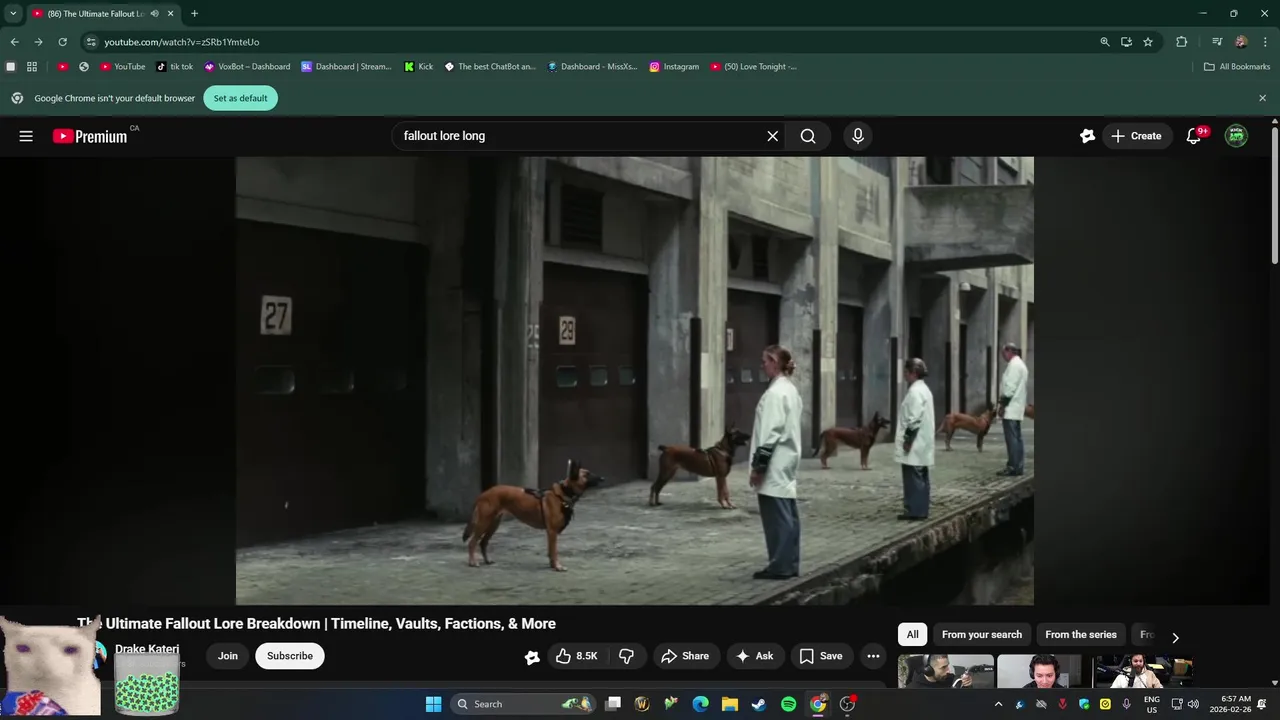The width and height of the screenshot is (1280, 720).
Task: Open the tab search dropdown arrow
Action: point(13,14)
